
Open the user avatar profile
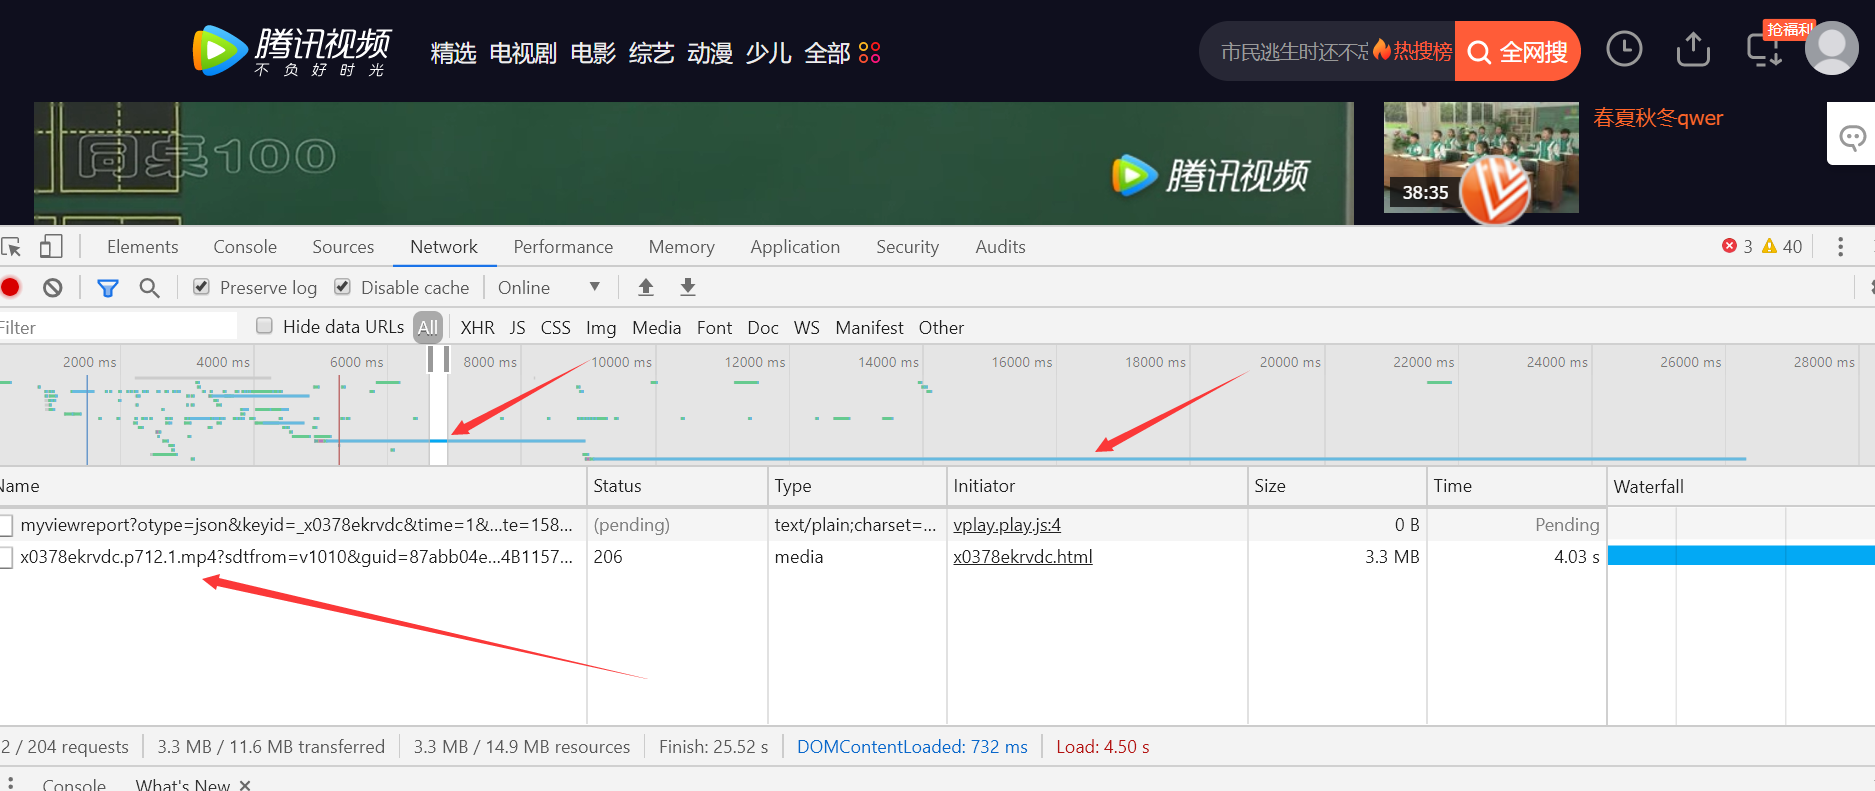point(1832,48)
